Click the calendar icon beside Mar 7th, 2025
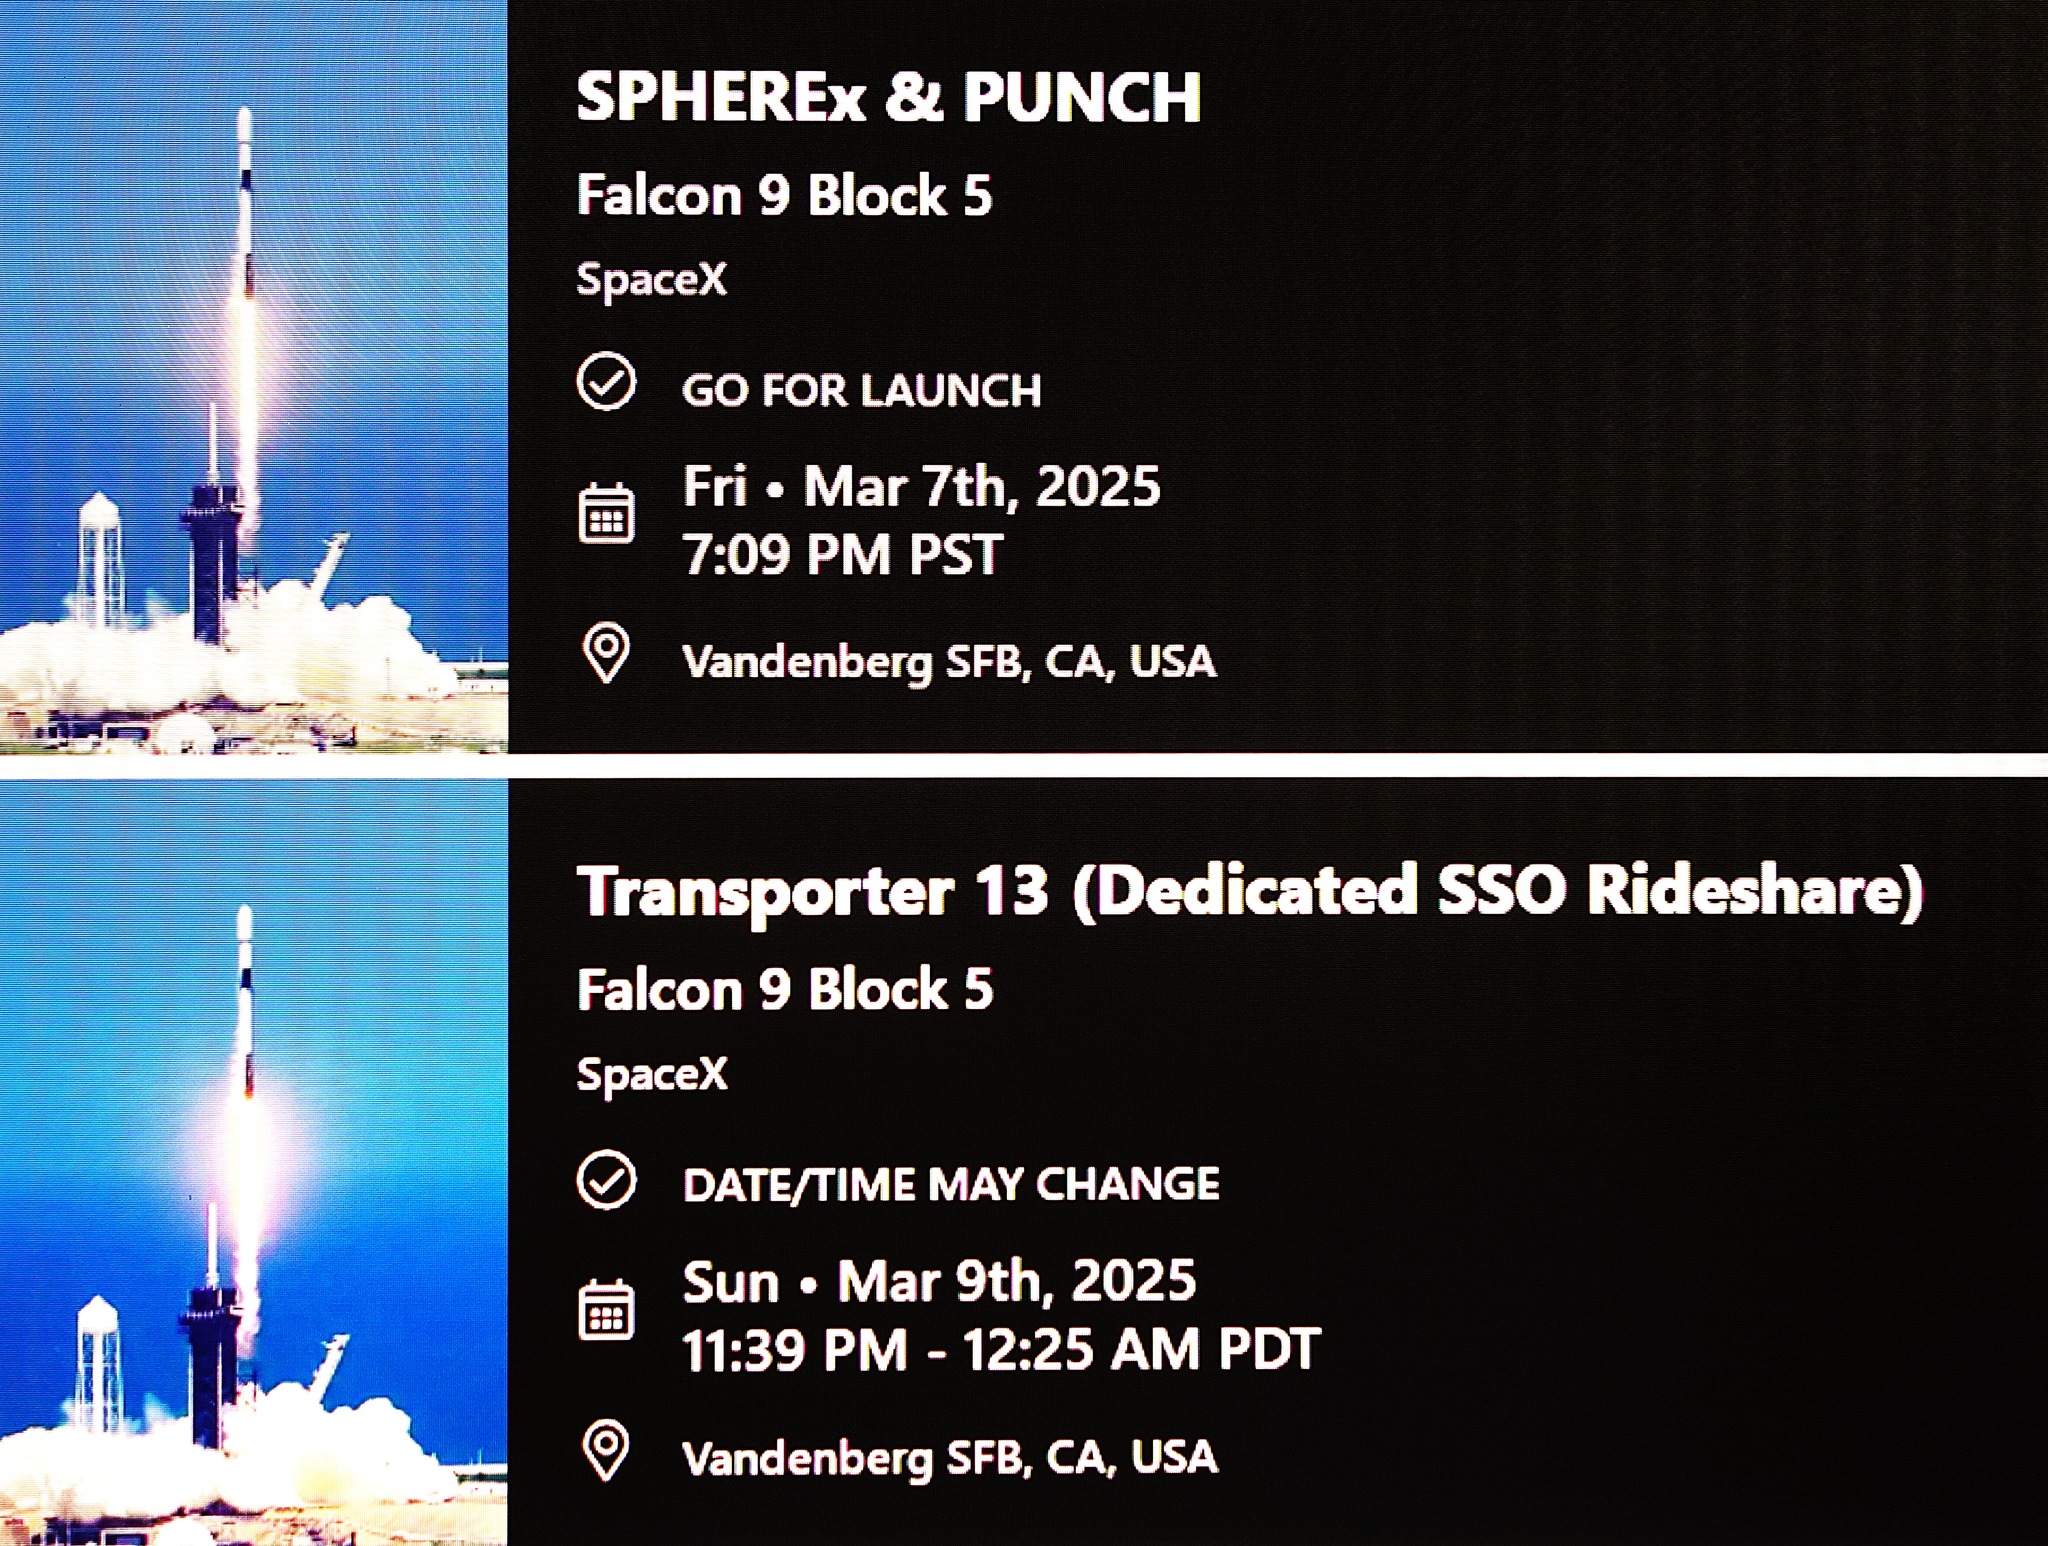 (606, 513)
